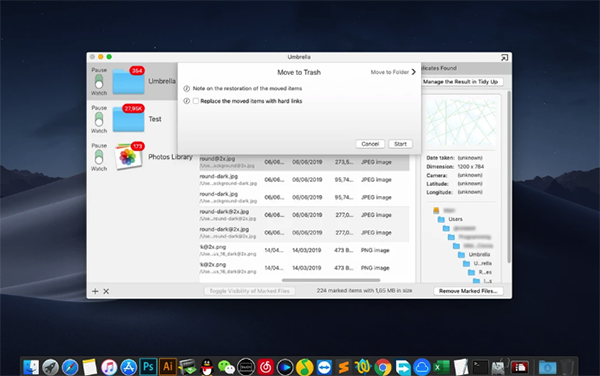Toggle Pause/Watch switch for Umbrella folder
The height and width of the screenshot is (376, 600).
[99, 81]
